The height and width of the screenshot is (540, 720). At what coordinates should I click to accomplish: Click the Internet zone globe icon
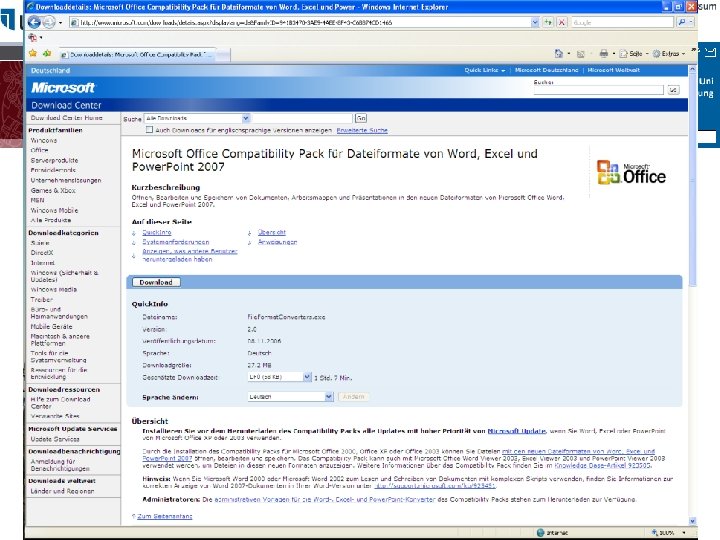tap(540, 533)
